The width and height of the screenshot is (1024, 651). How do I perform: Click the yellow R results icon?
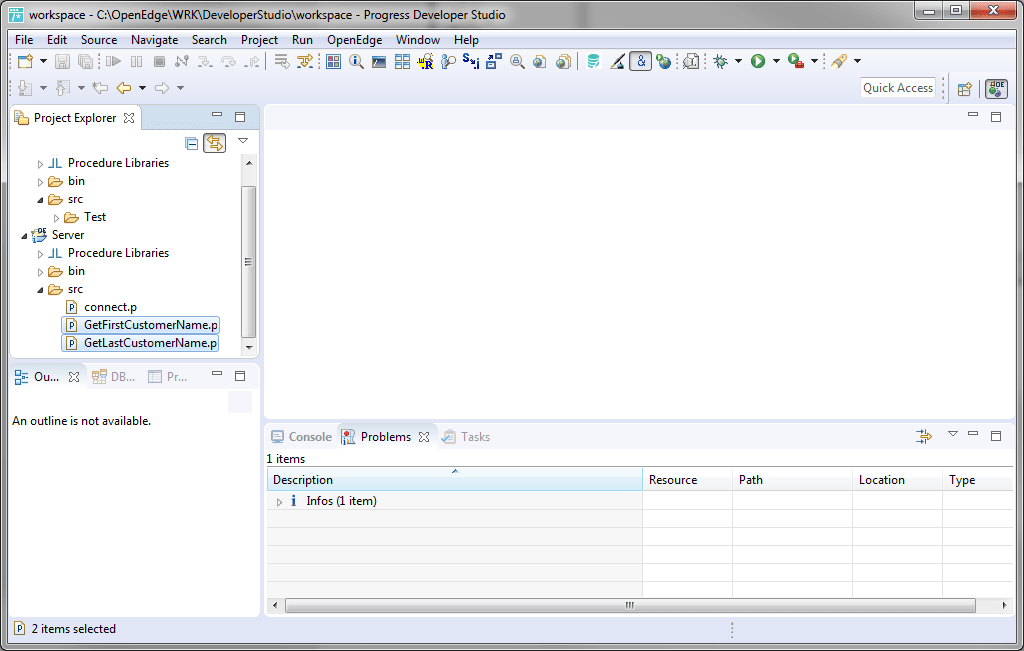pos(425,61)
